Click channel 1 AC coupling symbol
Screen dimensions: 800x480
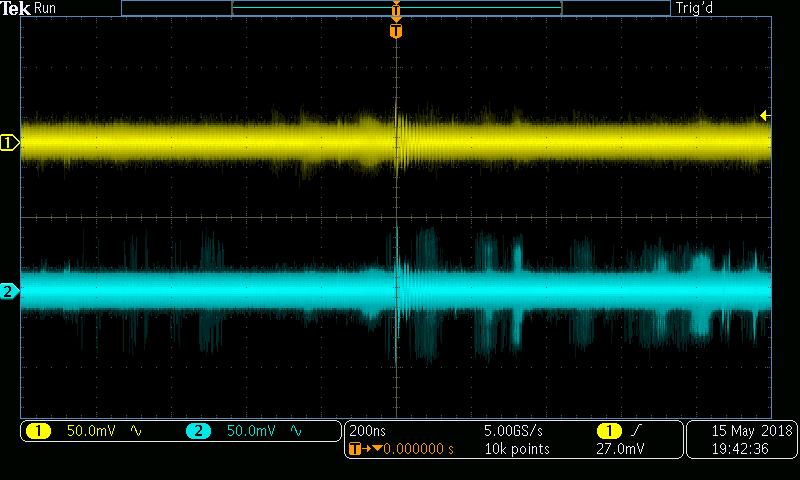click(x=136, y=431)
